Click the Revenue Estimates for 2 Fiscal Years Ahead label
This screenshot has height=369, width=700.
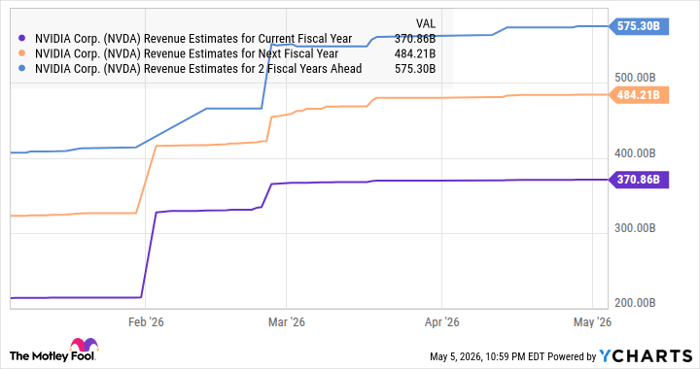(x=198, y=69)
